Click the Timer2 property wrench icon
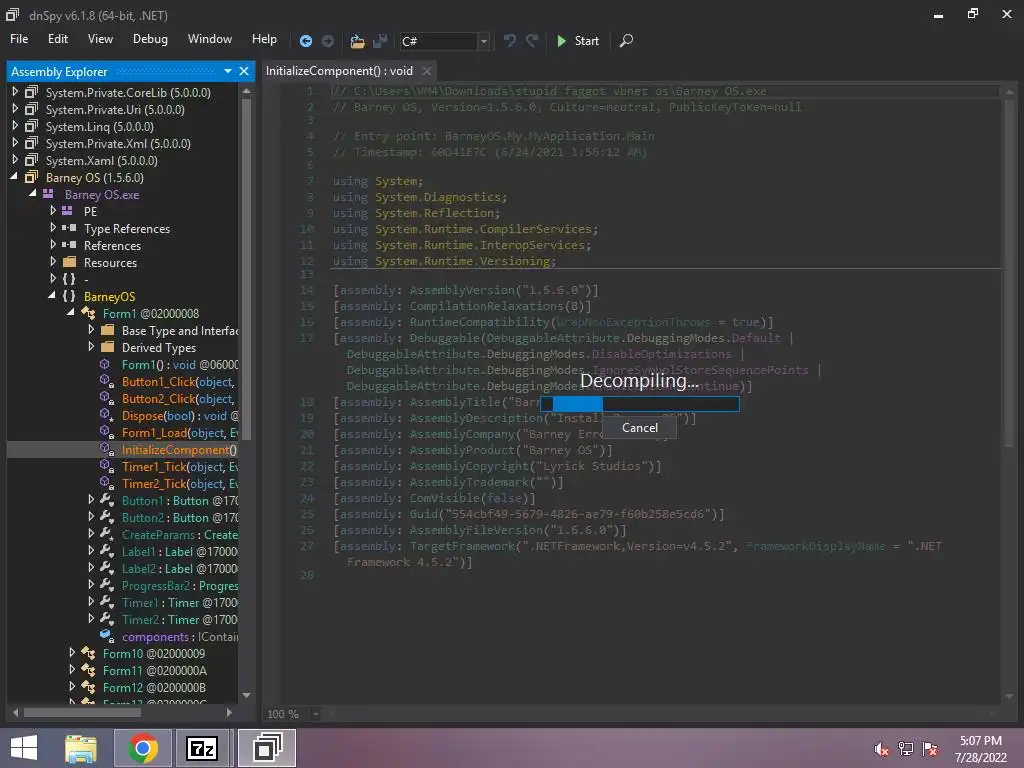This screenshot has height=768, width=1024. pos(107,619)
